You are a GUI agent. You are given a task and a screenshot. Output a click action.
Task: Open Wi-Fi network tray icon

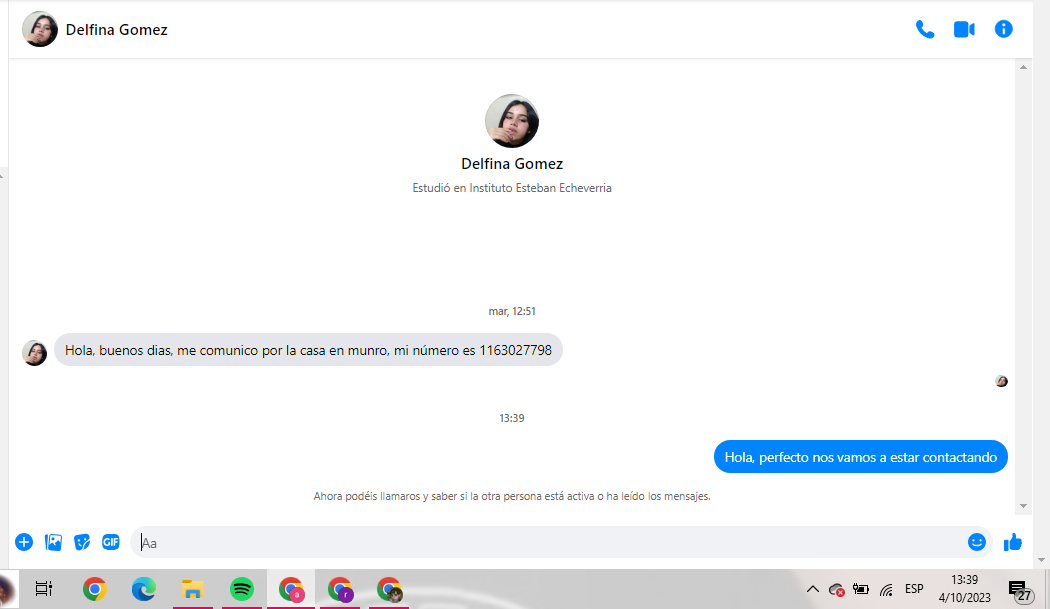pos(886,590)
